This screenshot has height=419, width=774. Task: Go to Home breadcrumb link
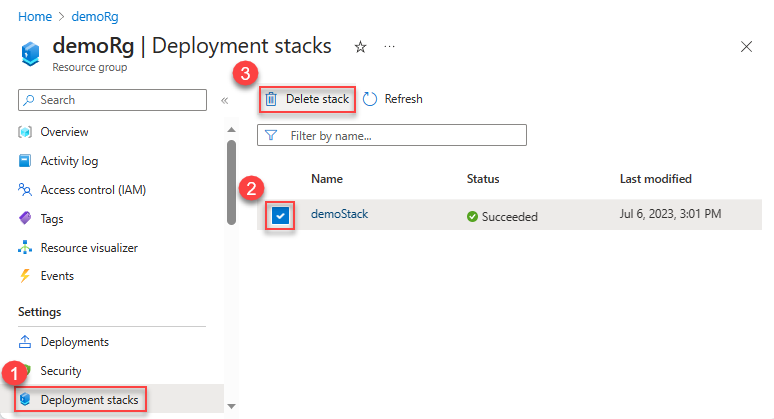[x=35, y=17]
